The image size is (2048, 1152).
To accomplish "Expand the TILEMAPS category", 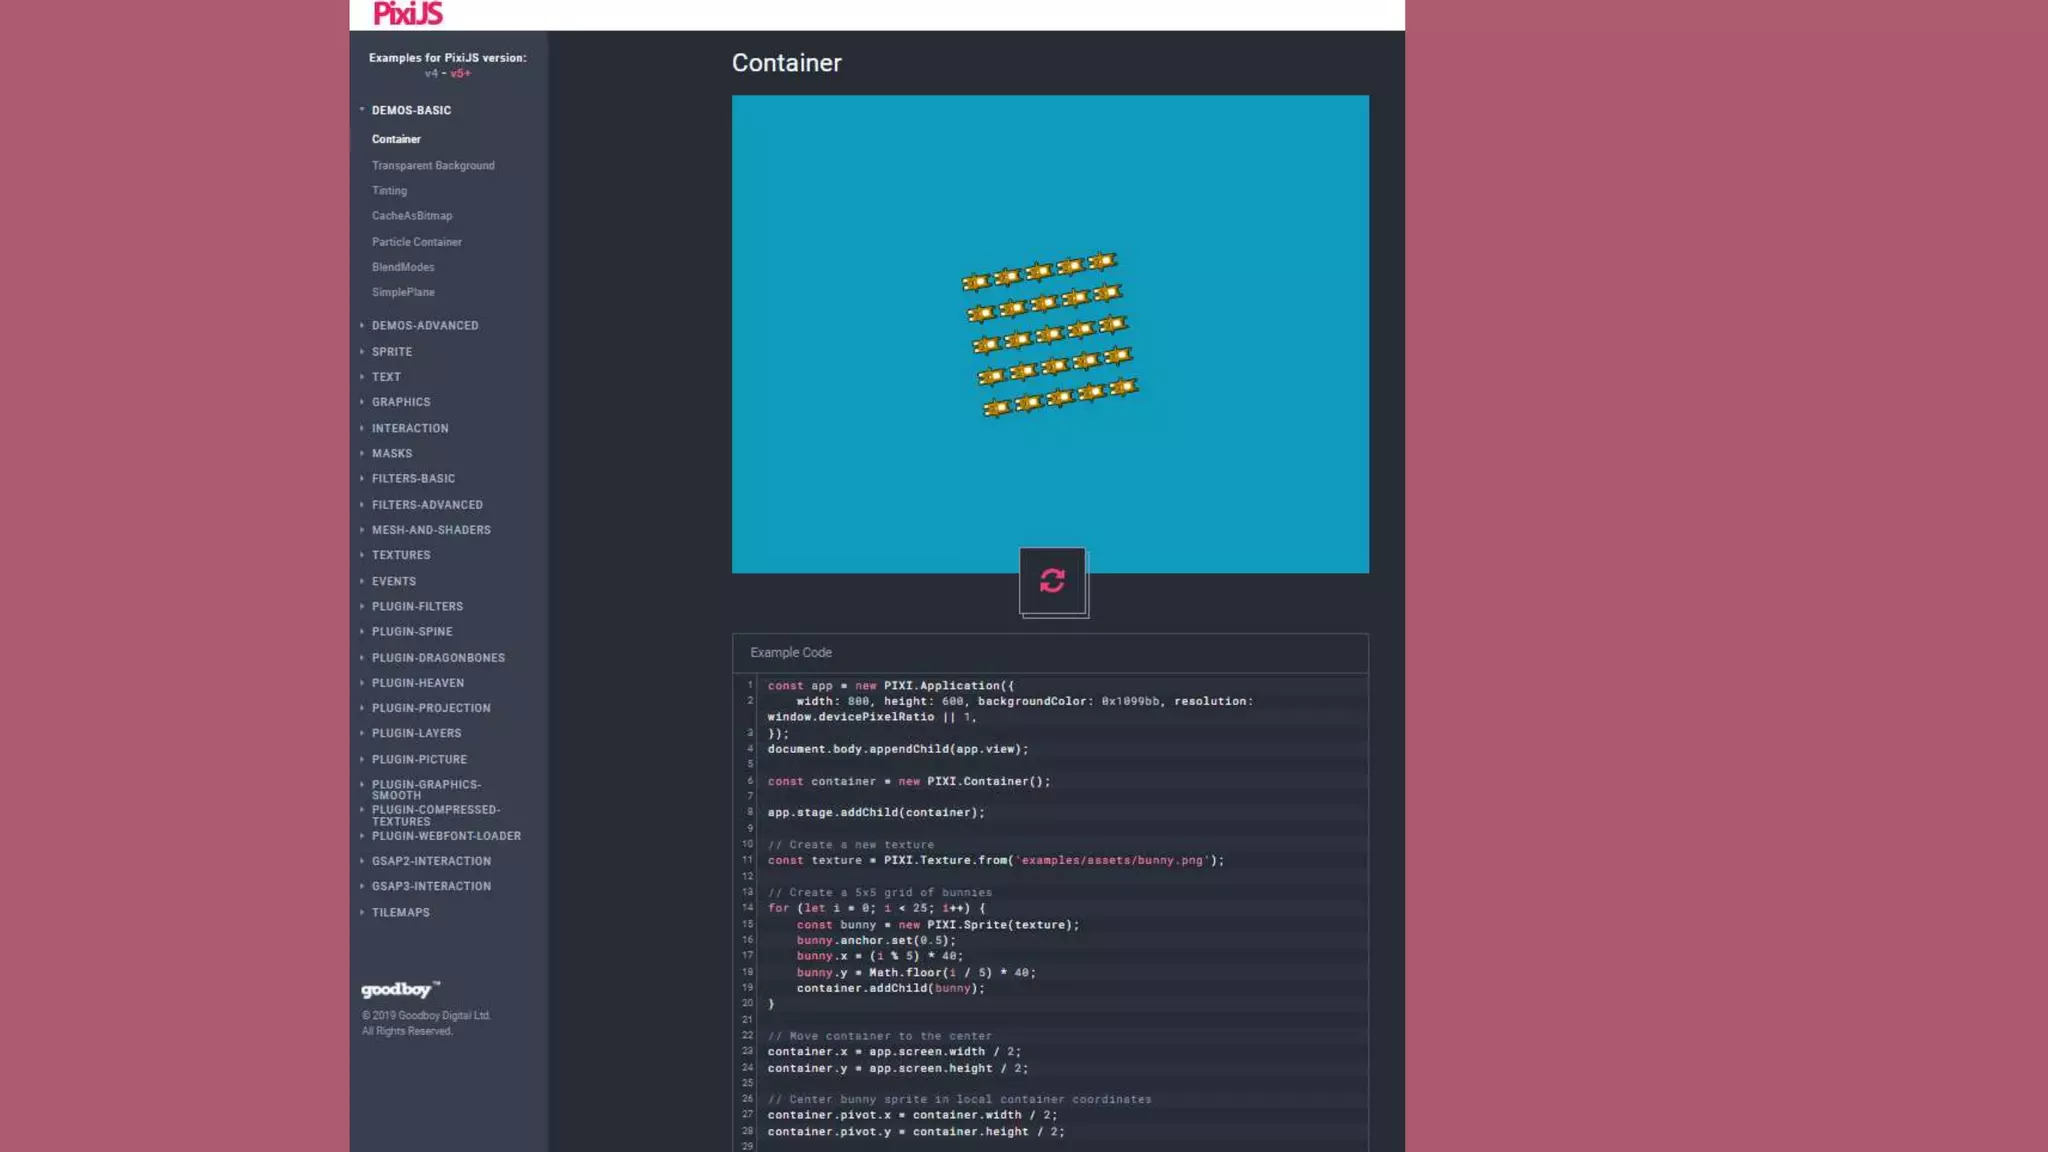I will click(x=400, y=913).
